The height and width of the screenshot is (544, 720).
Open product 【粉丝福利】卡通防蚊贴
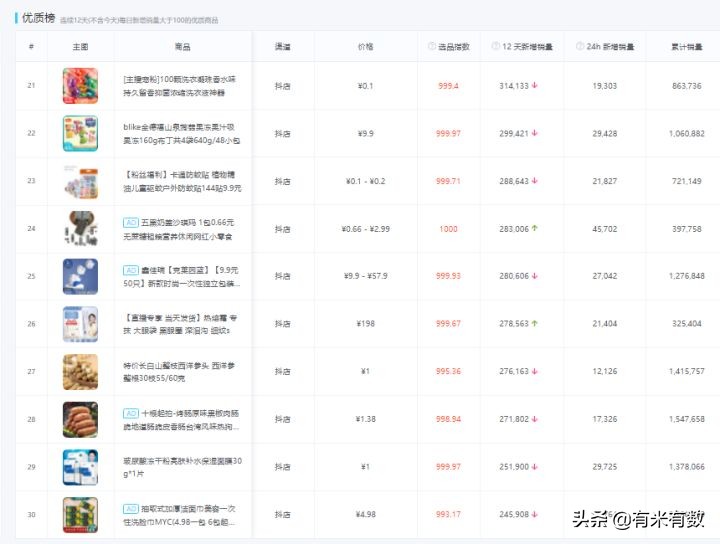tap(182, 181)
